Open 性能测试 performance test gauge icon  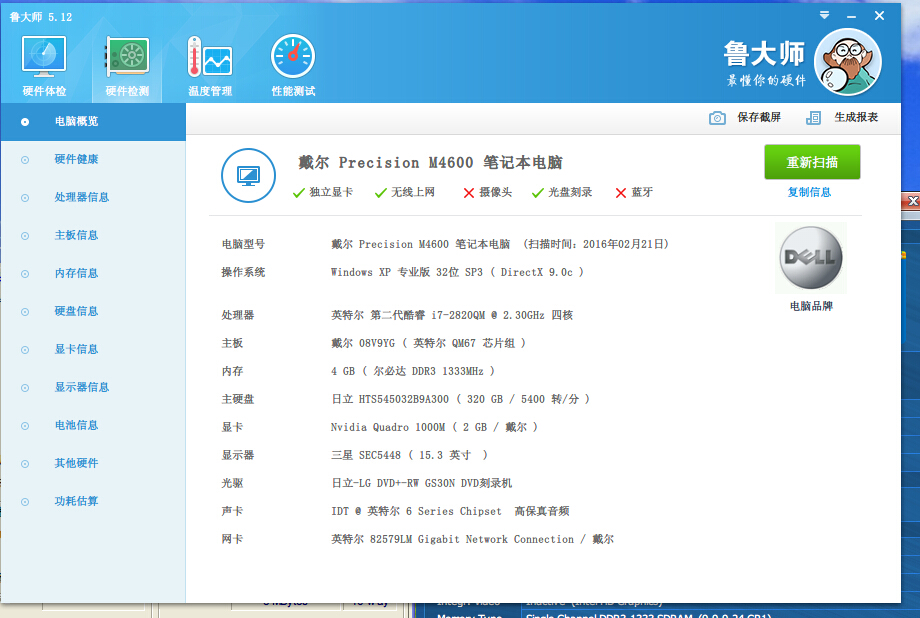point(293,58)
